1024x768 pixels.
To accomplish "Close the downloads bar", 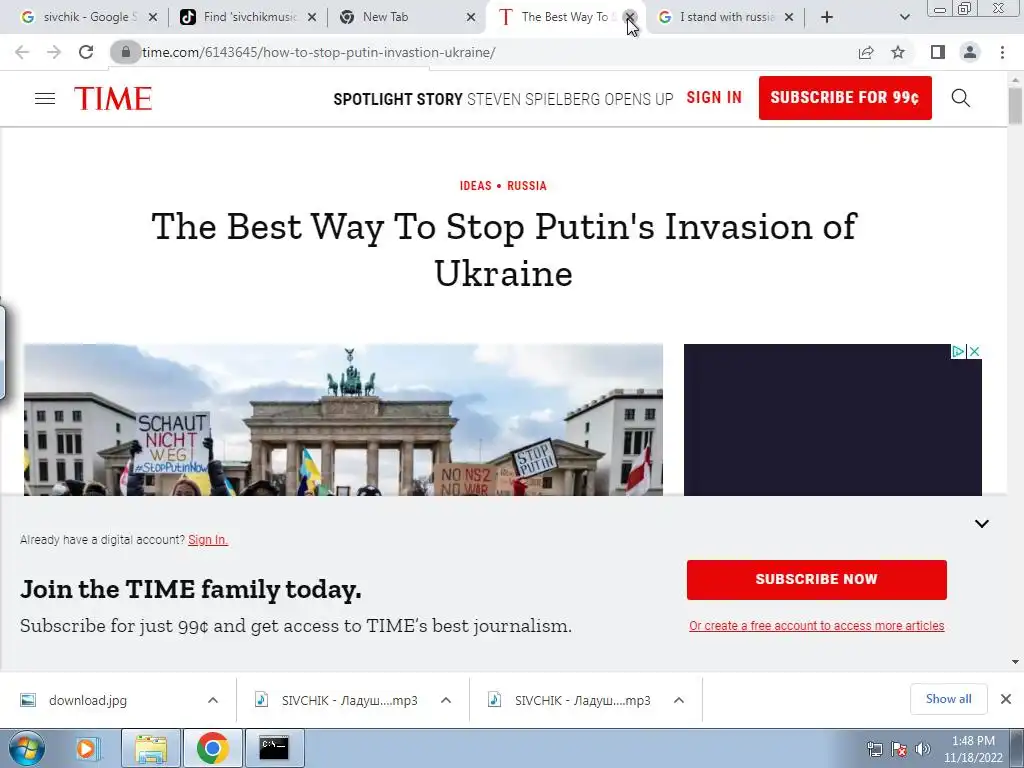I will tap(1006, 699).
